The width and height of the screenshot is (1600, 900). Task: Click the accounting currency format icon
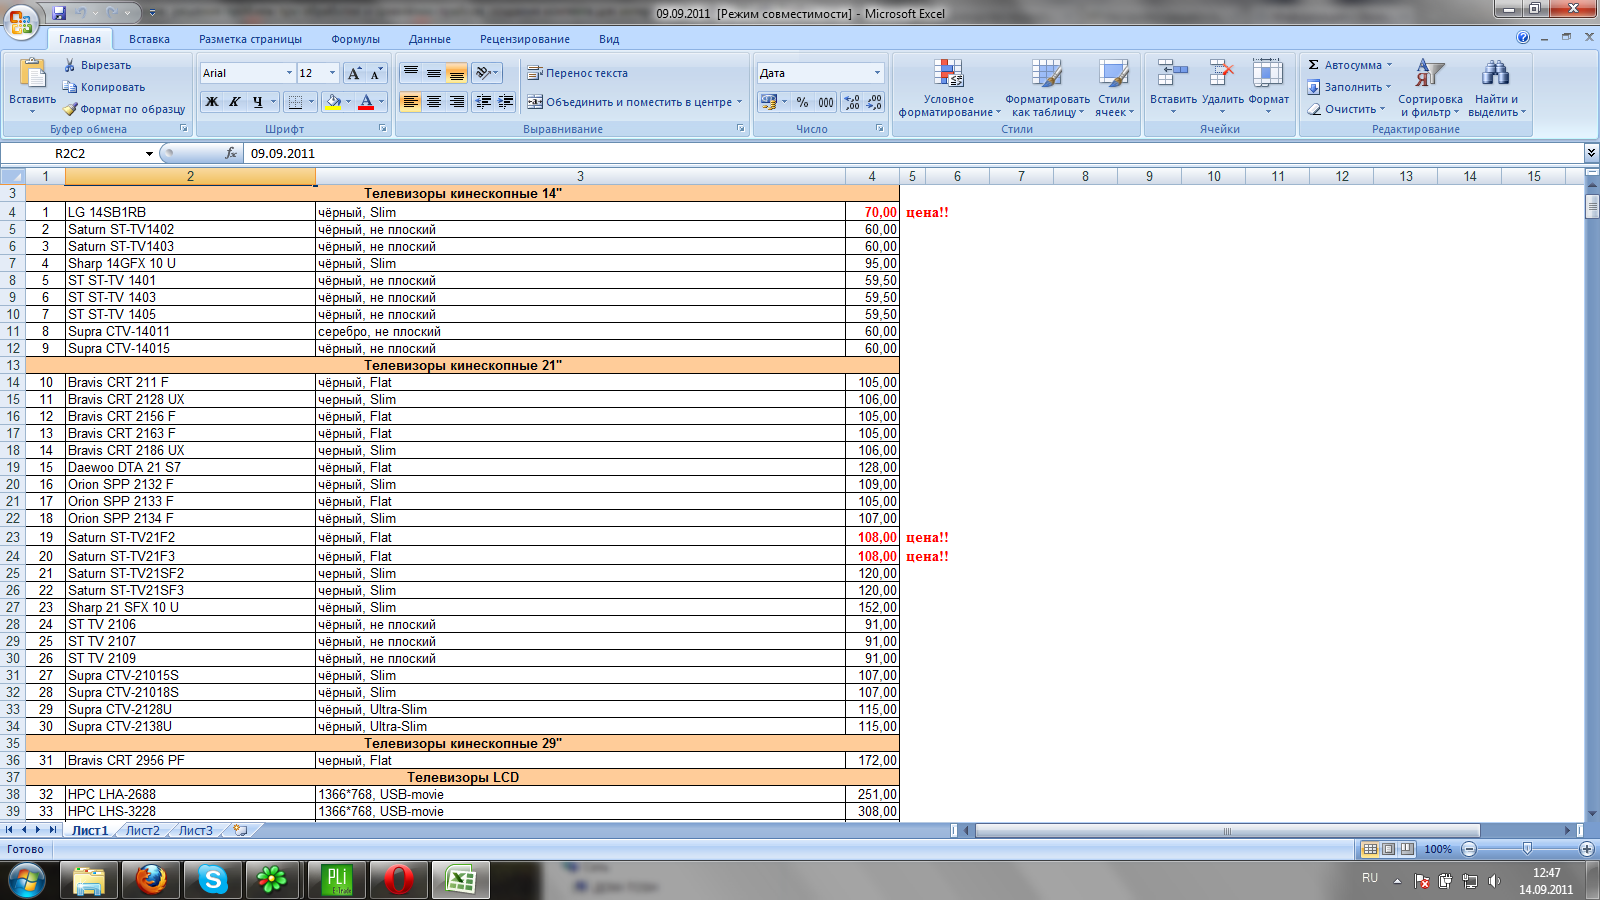click(x=768, y=102)
